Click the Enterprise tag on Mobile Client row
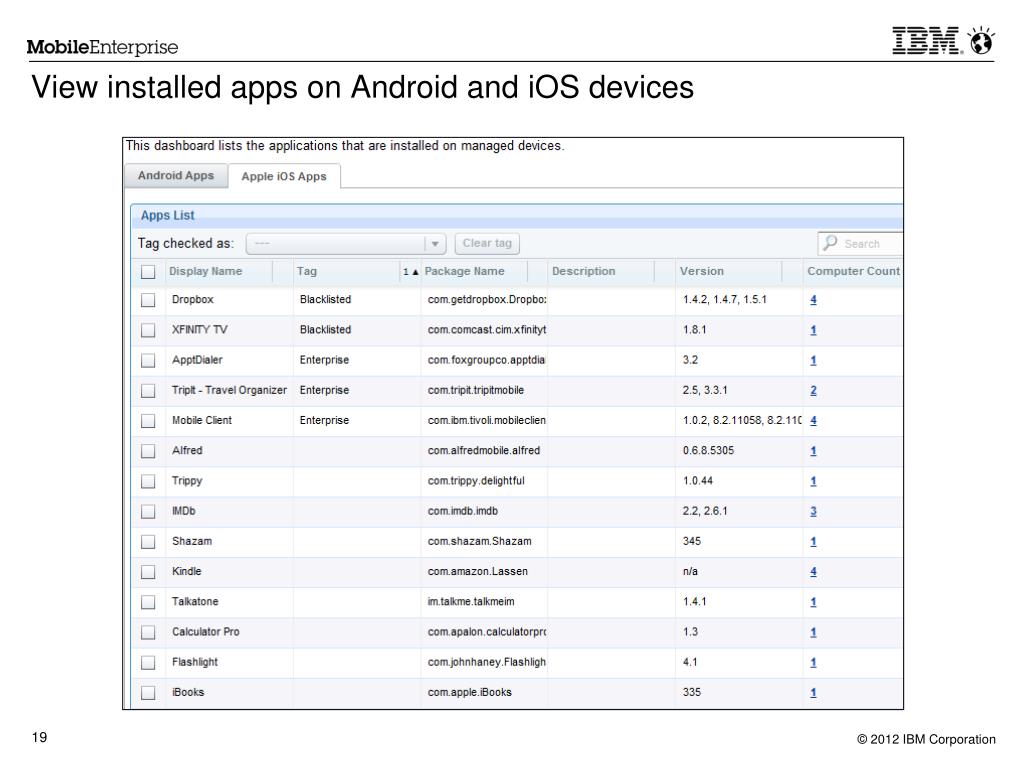This screenshot has width=1024, height=768. coord(324,421)
